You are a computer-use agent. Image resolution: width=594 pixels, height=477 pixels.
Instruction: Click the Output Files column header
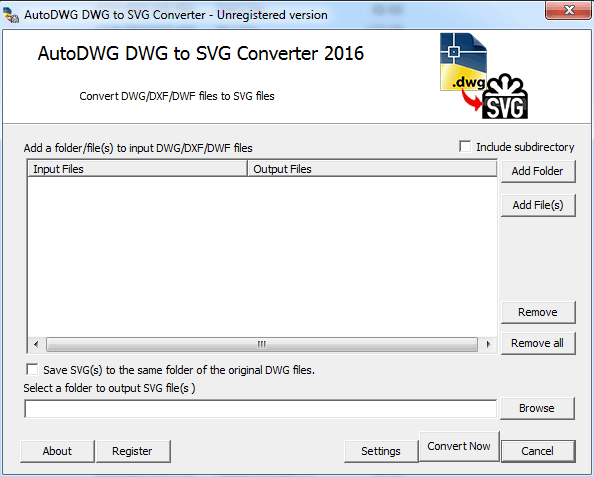pyautogui.click(x=372, y=169)
